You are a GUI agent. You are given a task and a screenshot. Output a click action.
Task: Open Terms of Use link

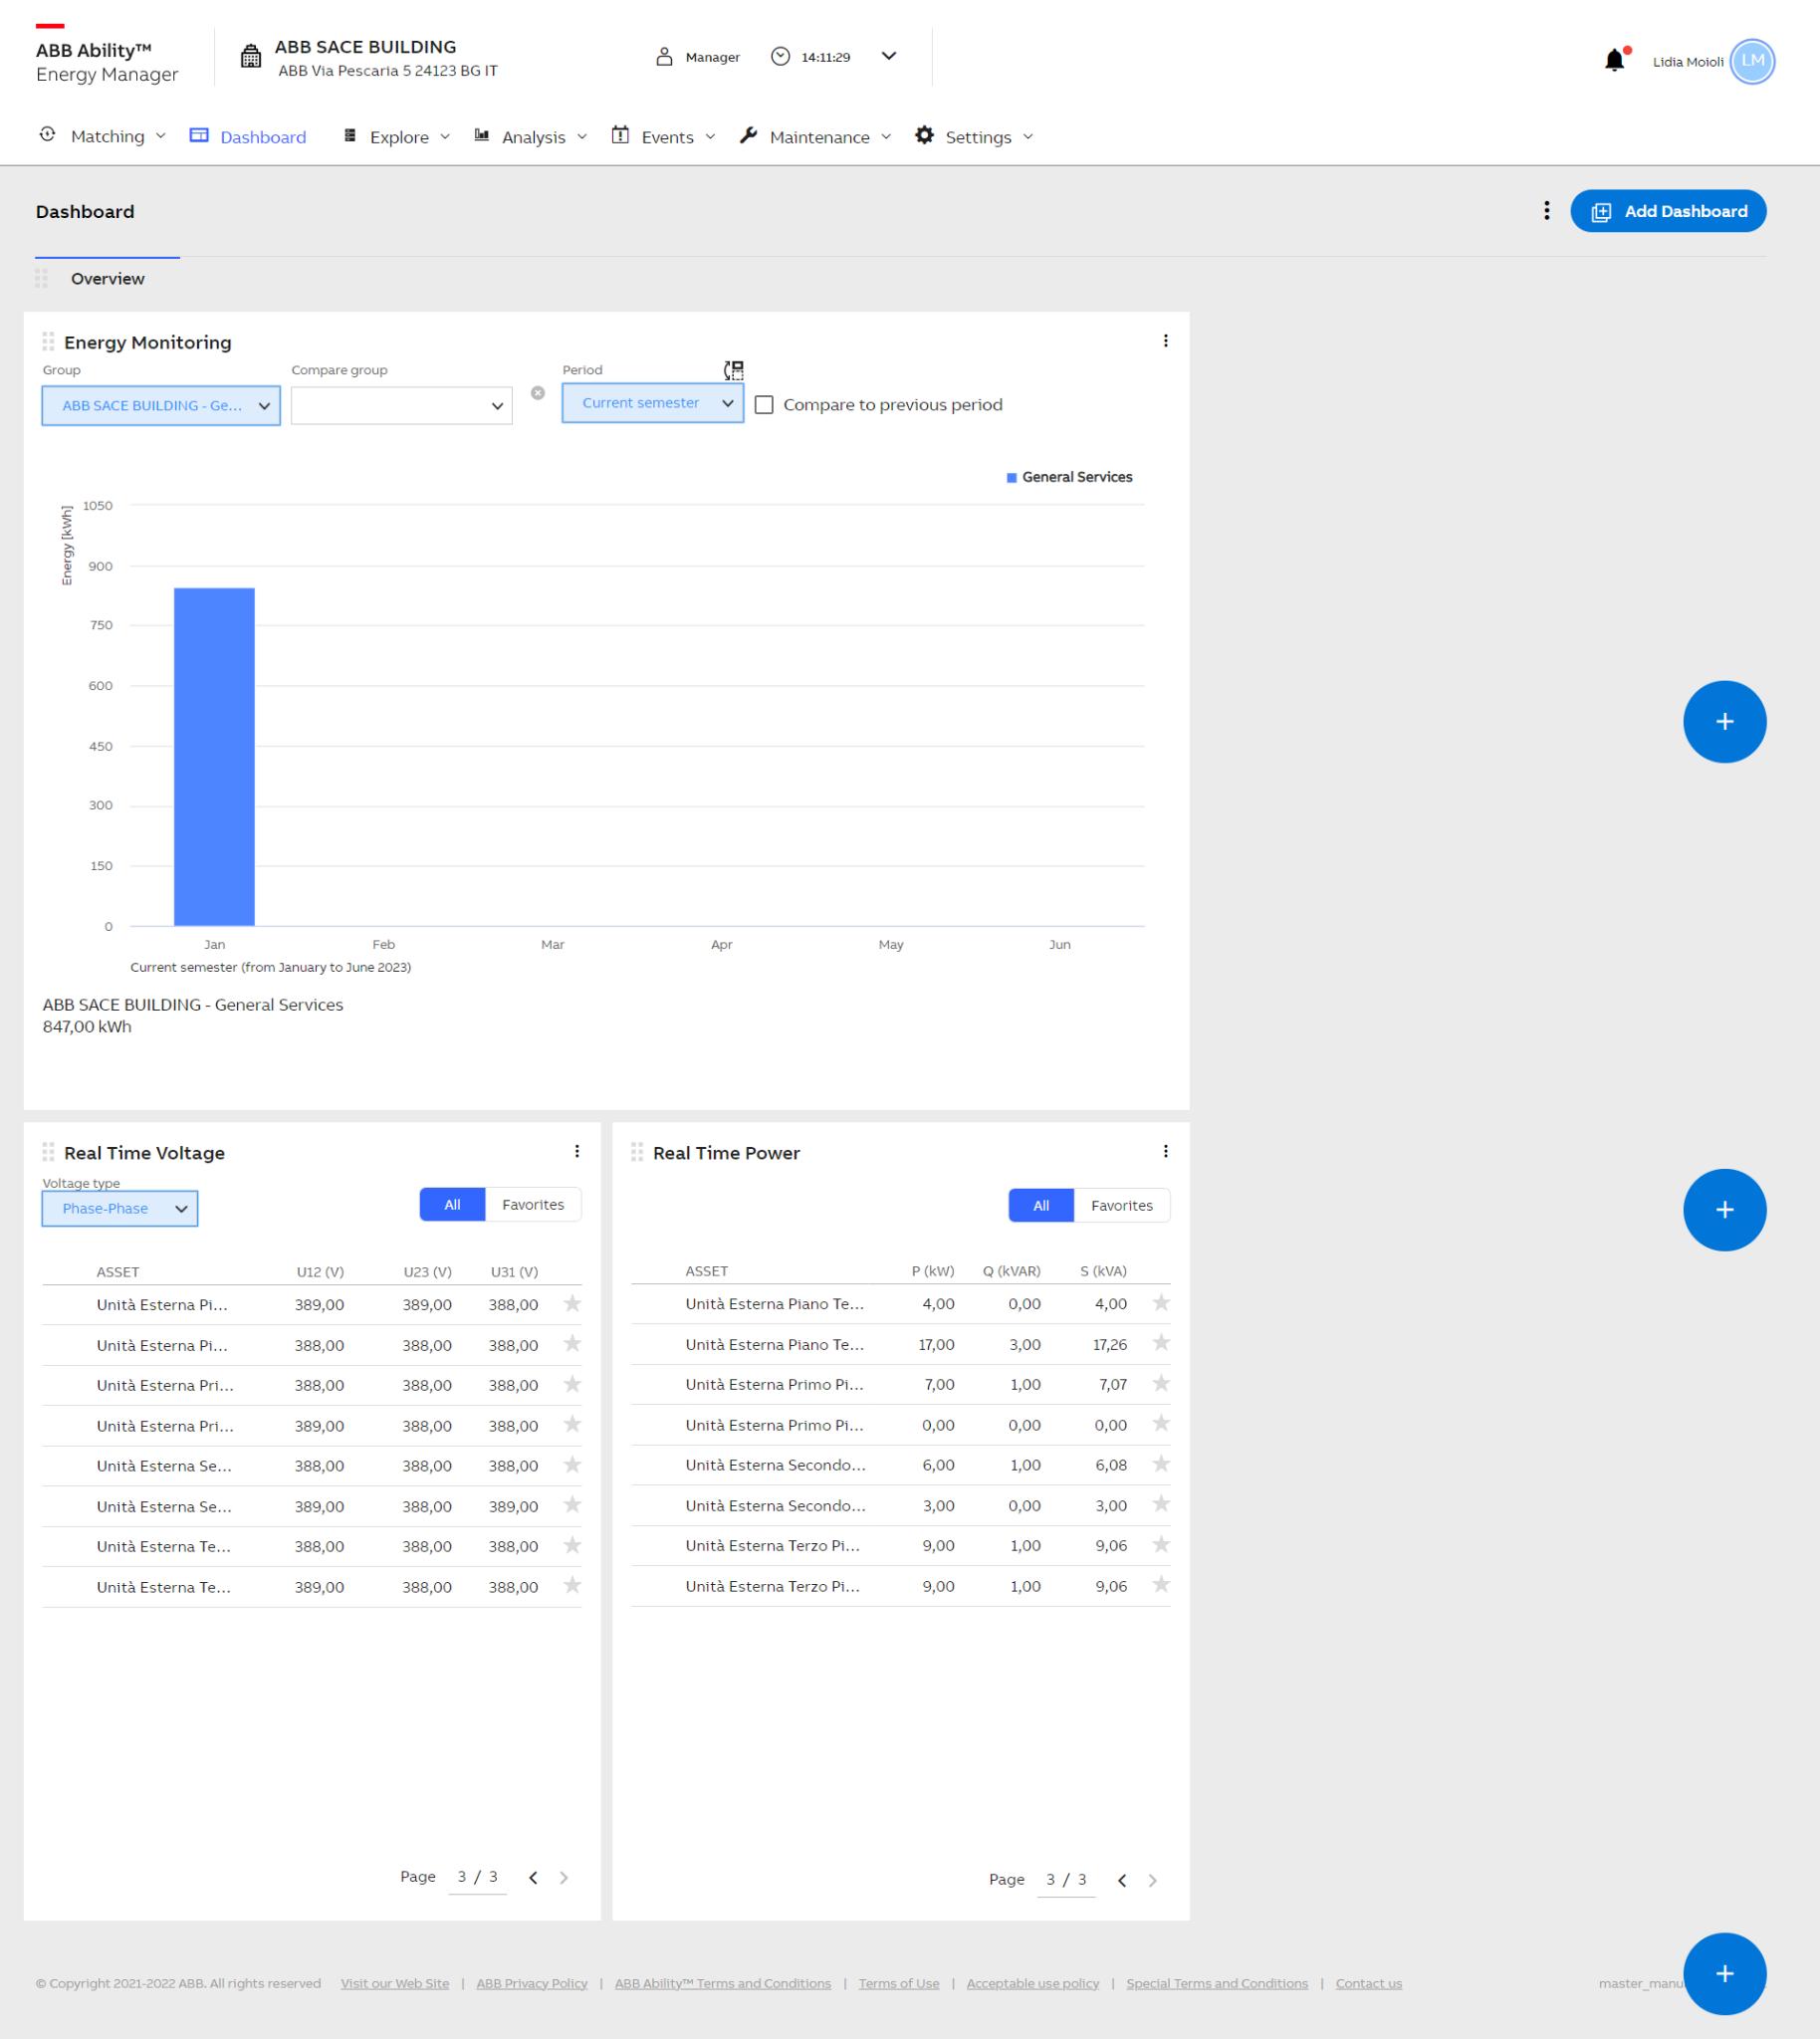899,1983
